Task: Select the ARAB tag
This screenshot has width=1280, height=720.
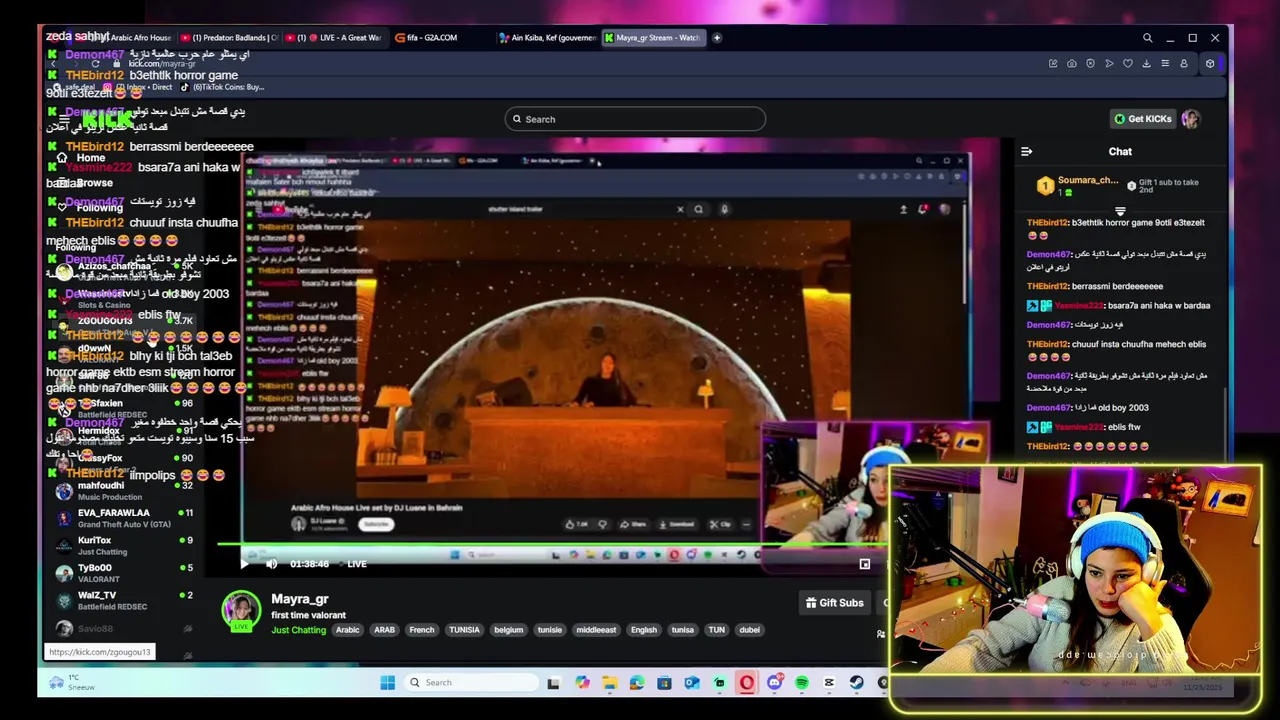Action: (384, 630)
